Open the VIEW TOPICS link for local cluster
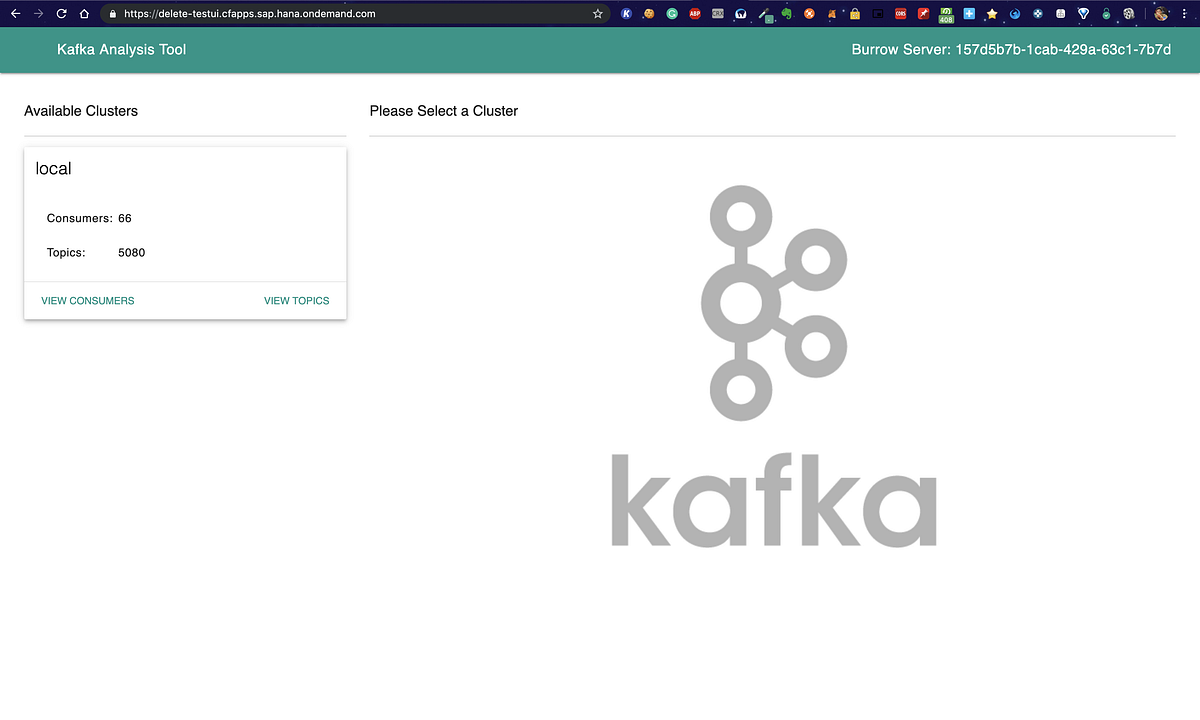Viewport: 1200px width, 720px height. 296,300
